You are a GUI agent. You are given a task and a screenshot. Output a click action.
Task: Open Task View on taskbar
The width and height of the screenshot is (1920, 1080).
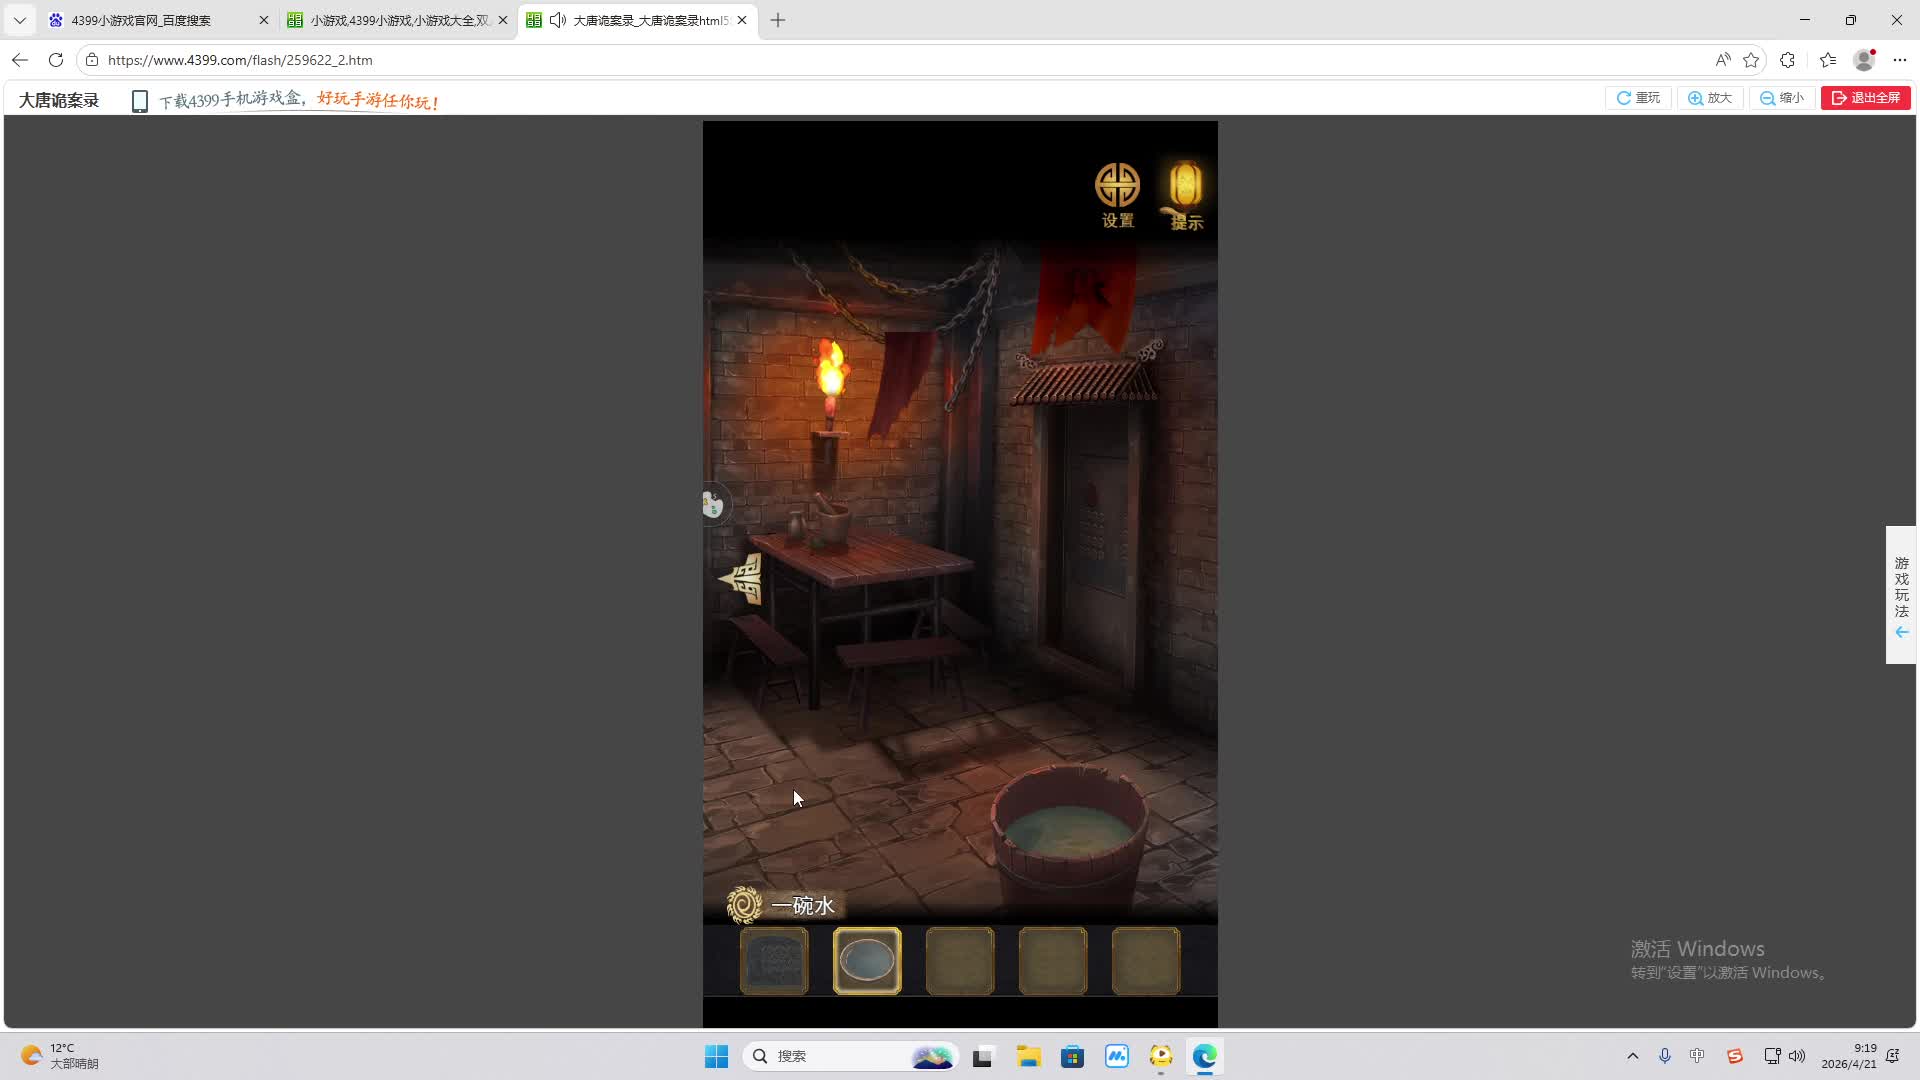983,1056
